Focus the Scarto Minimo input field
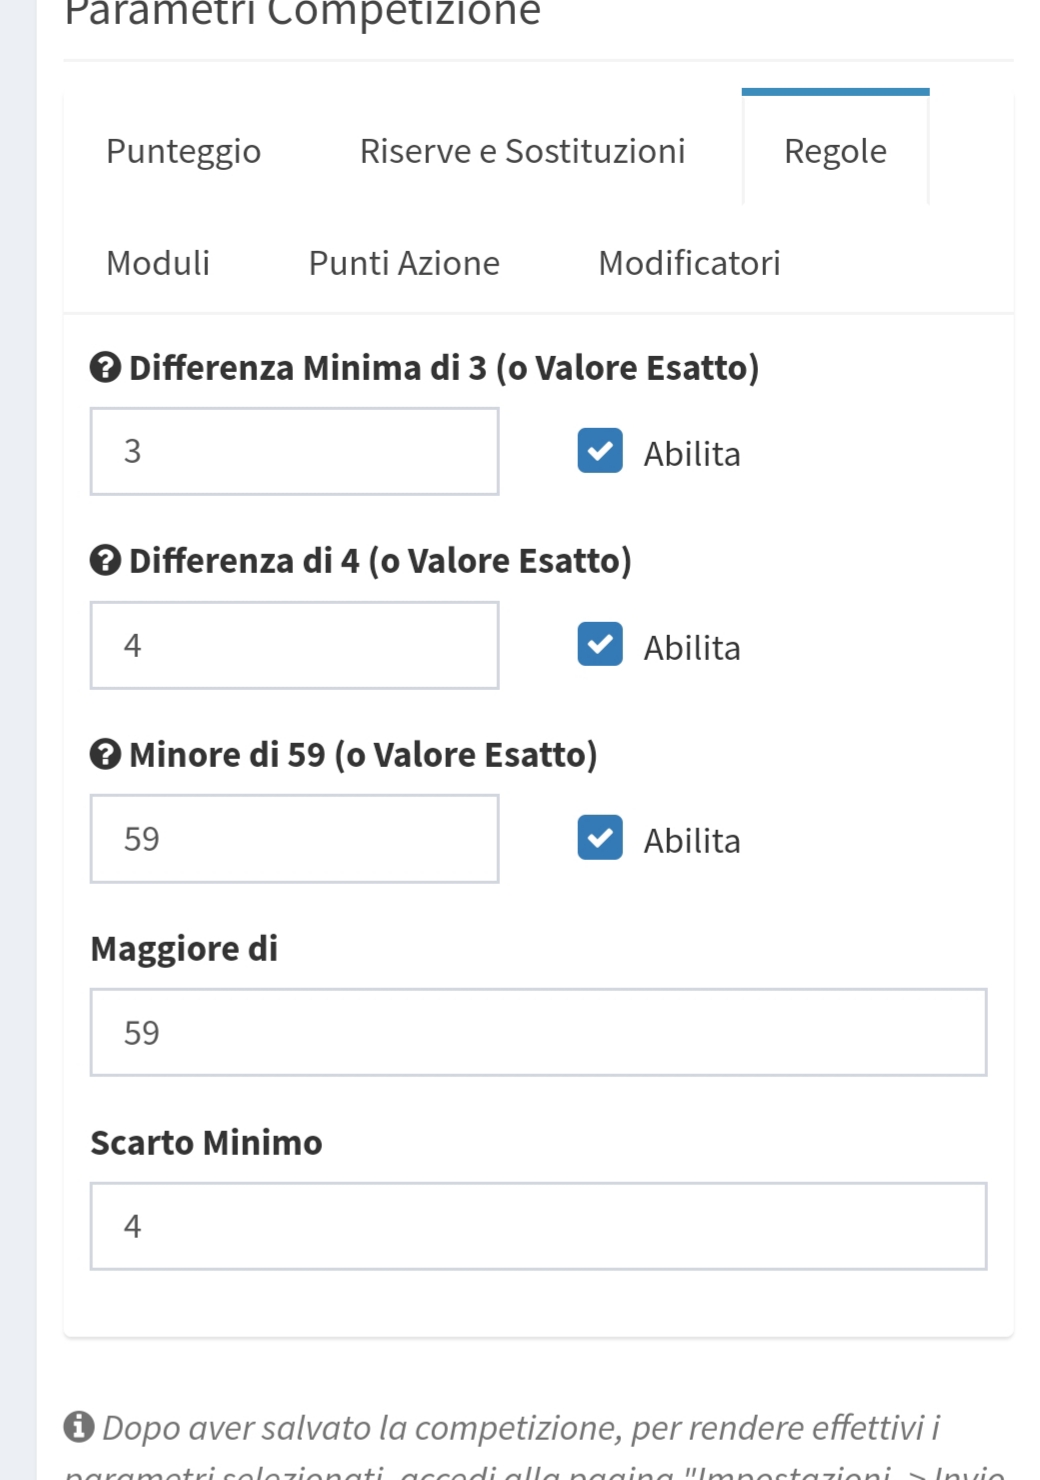This screenshot has width=1040, height=1480. point(538,1226)
